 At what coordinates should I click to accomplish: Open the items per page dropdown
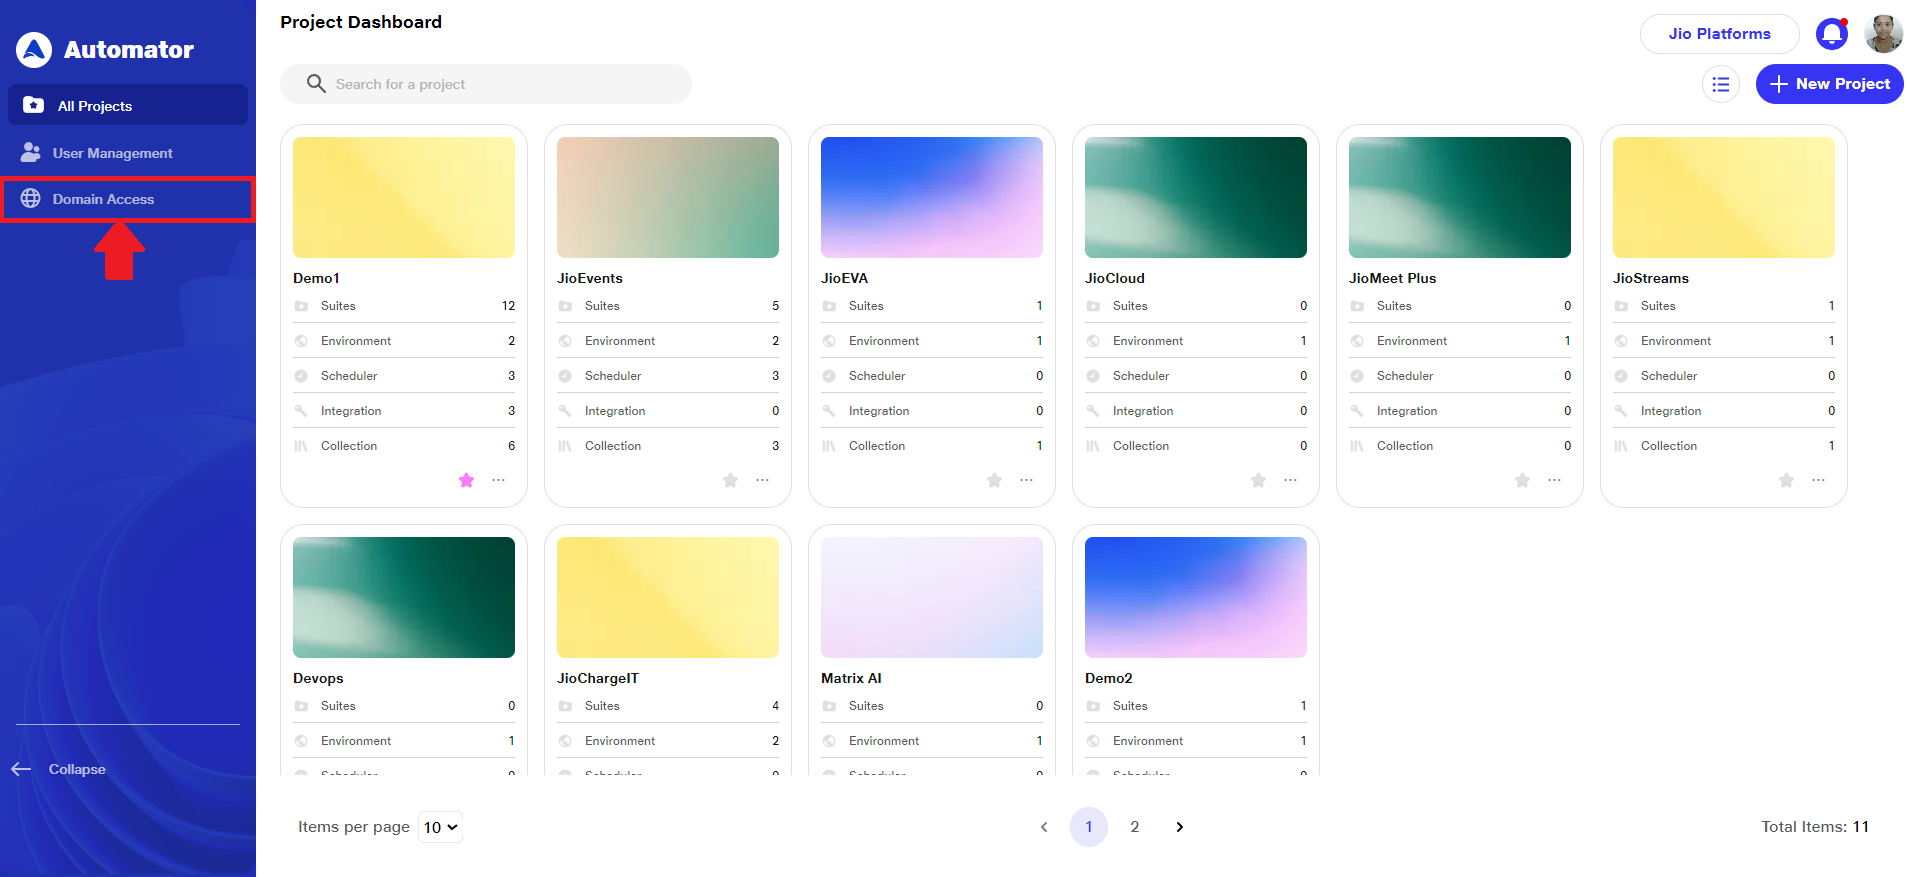[440, 827]
